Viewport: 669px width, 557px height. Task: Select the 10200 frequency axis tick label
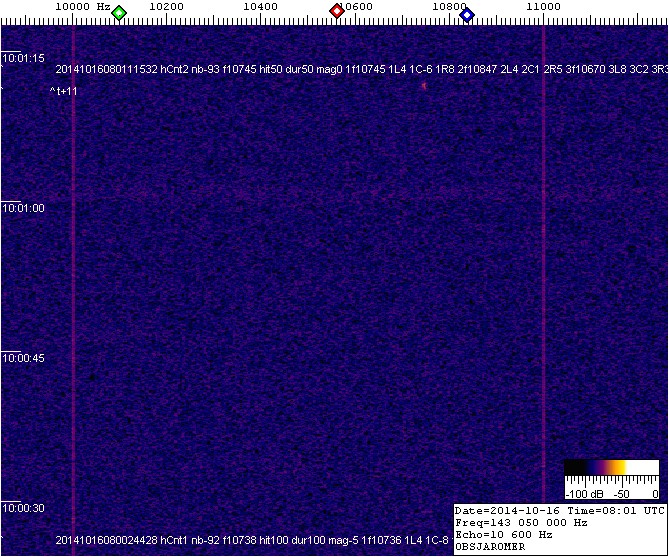(x=165, y=7)
